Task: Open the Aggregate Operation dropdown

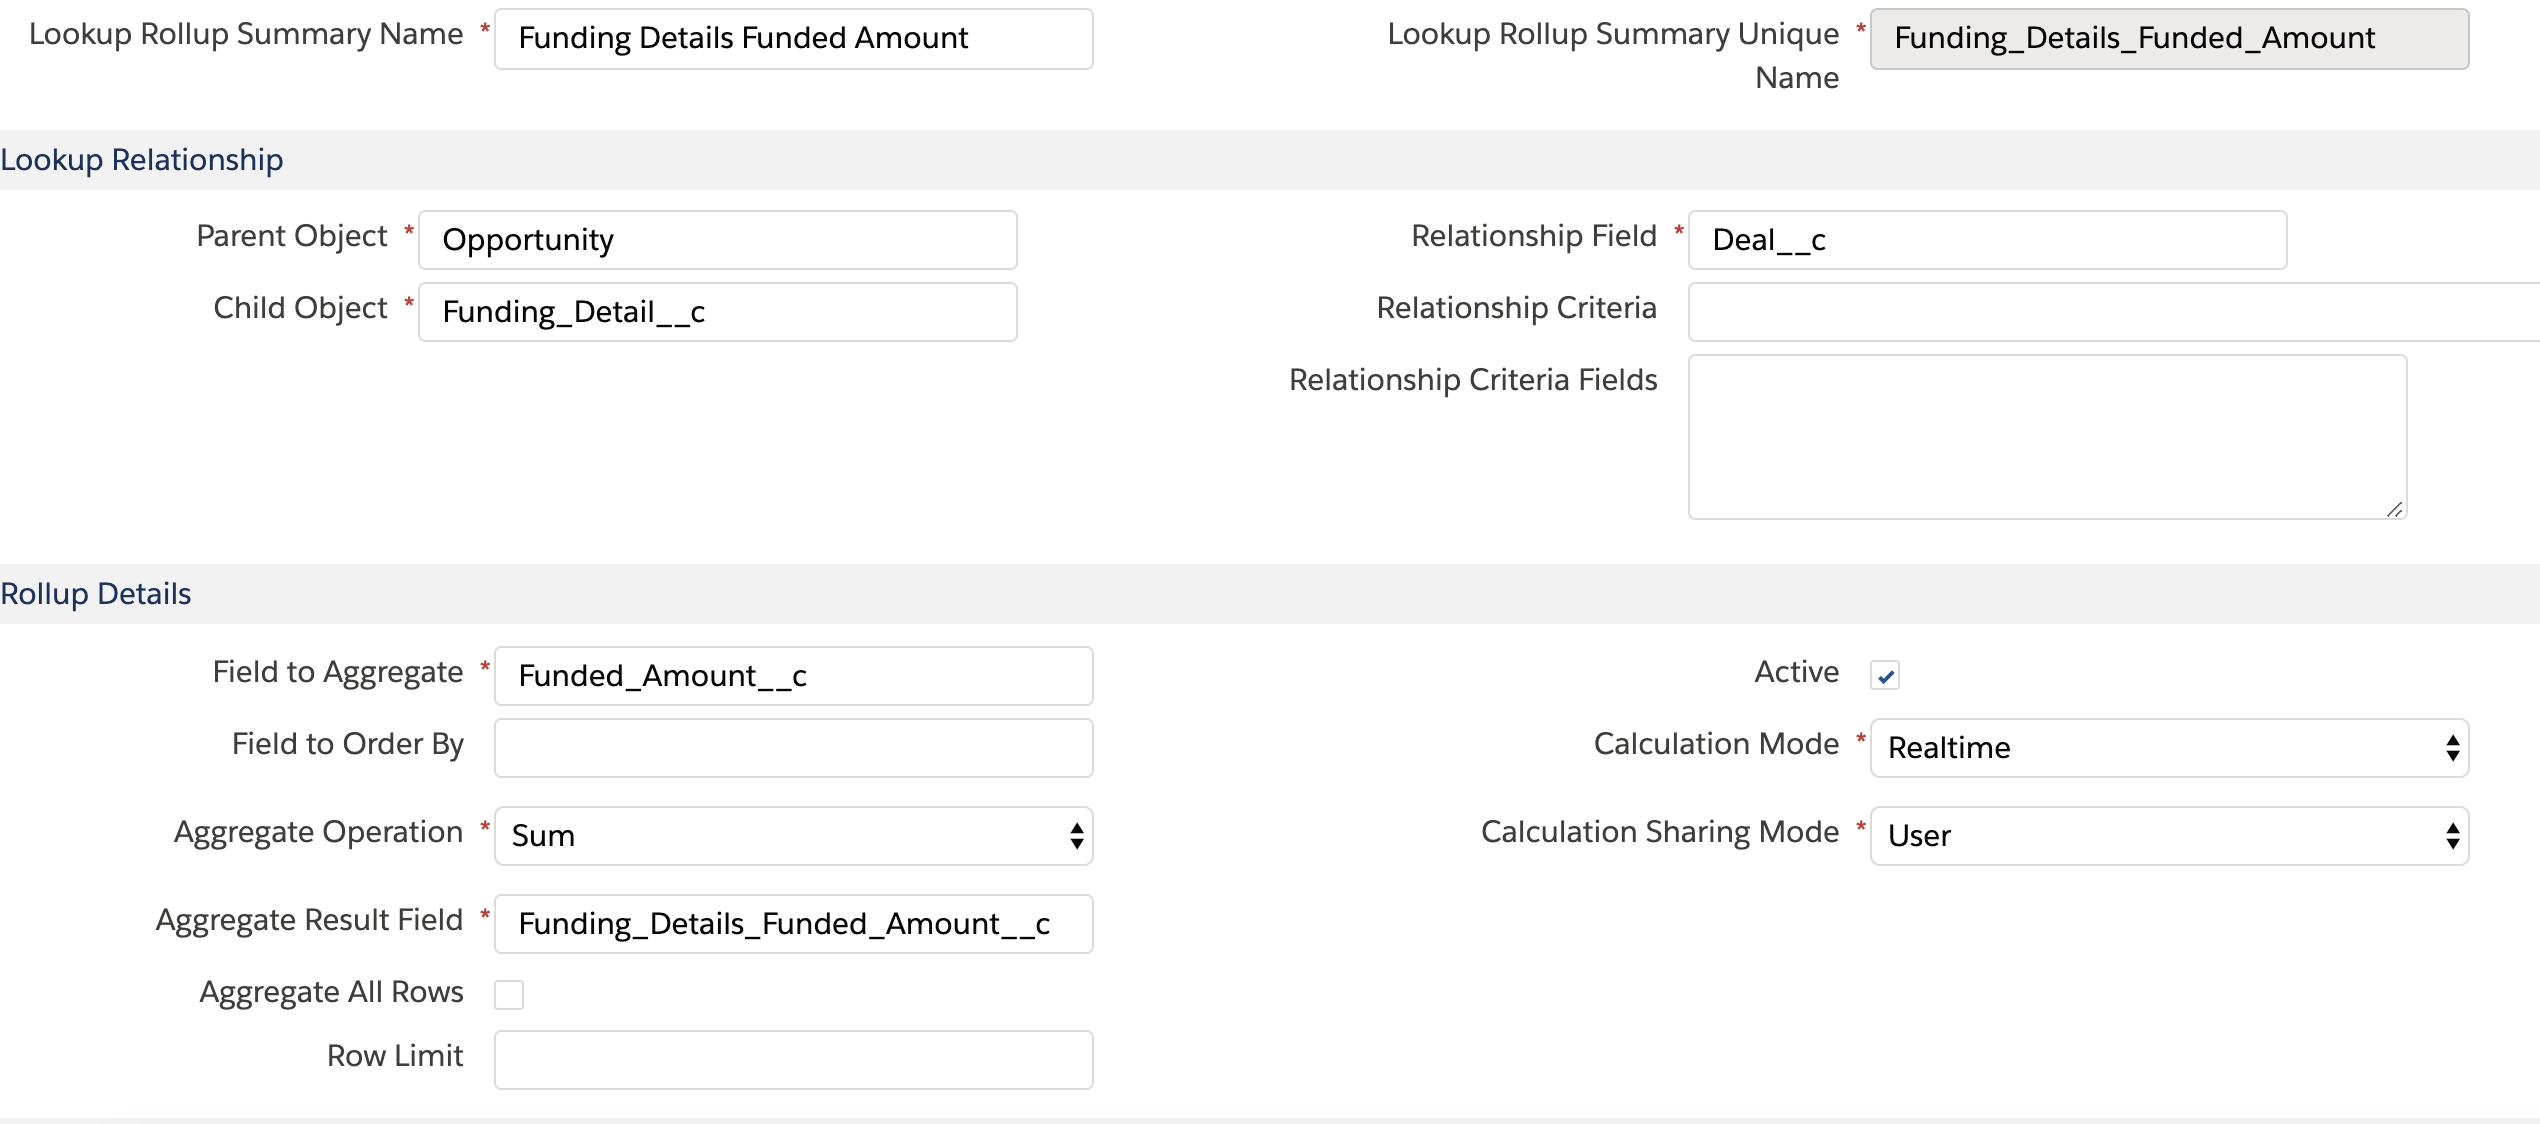Action: click(x=792, y=835)
